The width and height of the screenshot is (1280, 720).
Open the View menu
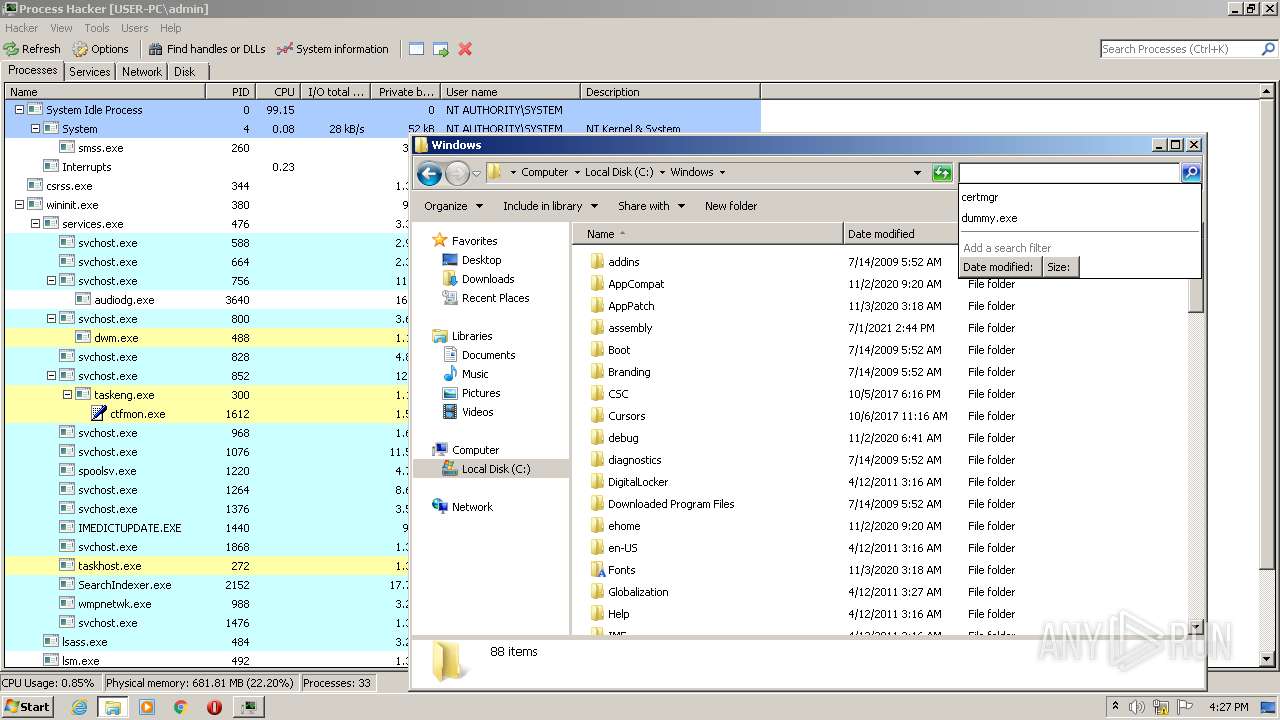(x=61, y=28)
